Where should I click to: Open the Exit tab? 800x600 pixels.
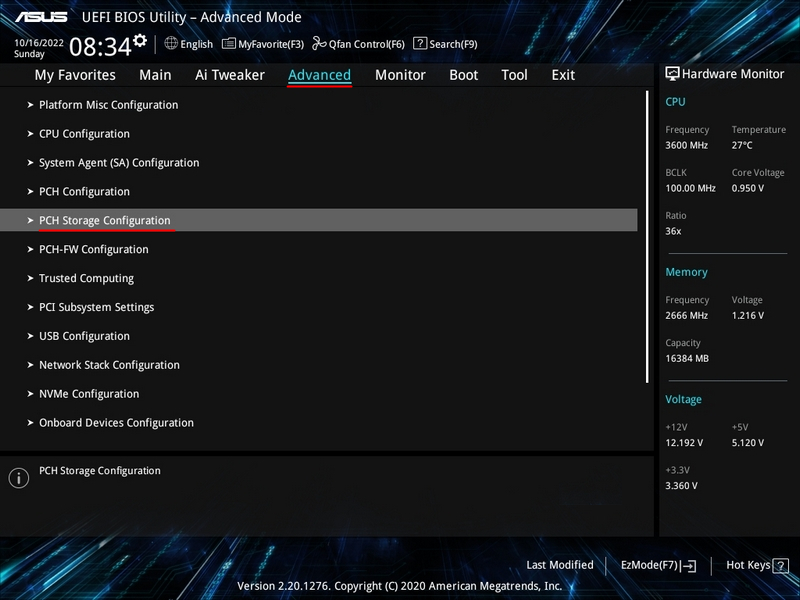point(563,75)
